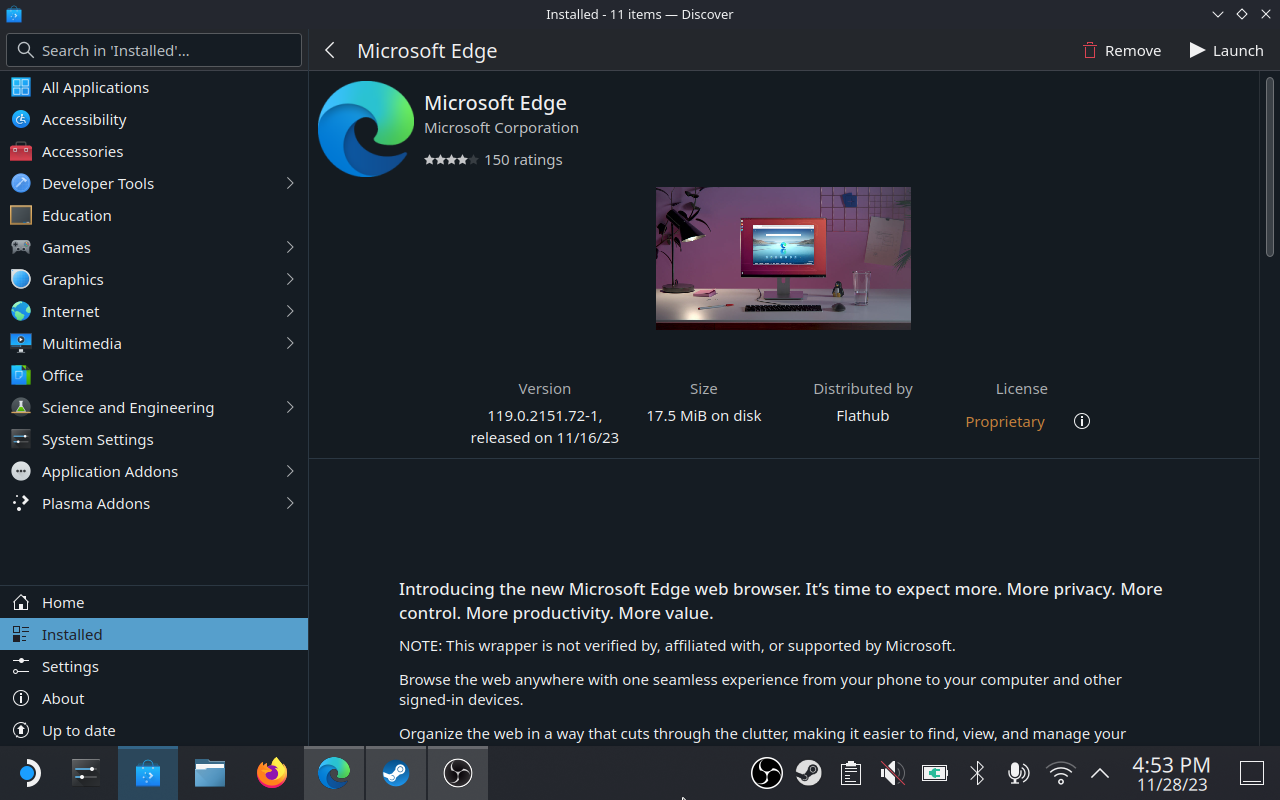Show hidden tray icons arrow

point(1100,773)
